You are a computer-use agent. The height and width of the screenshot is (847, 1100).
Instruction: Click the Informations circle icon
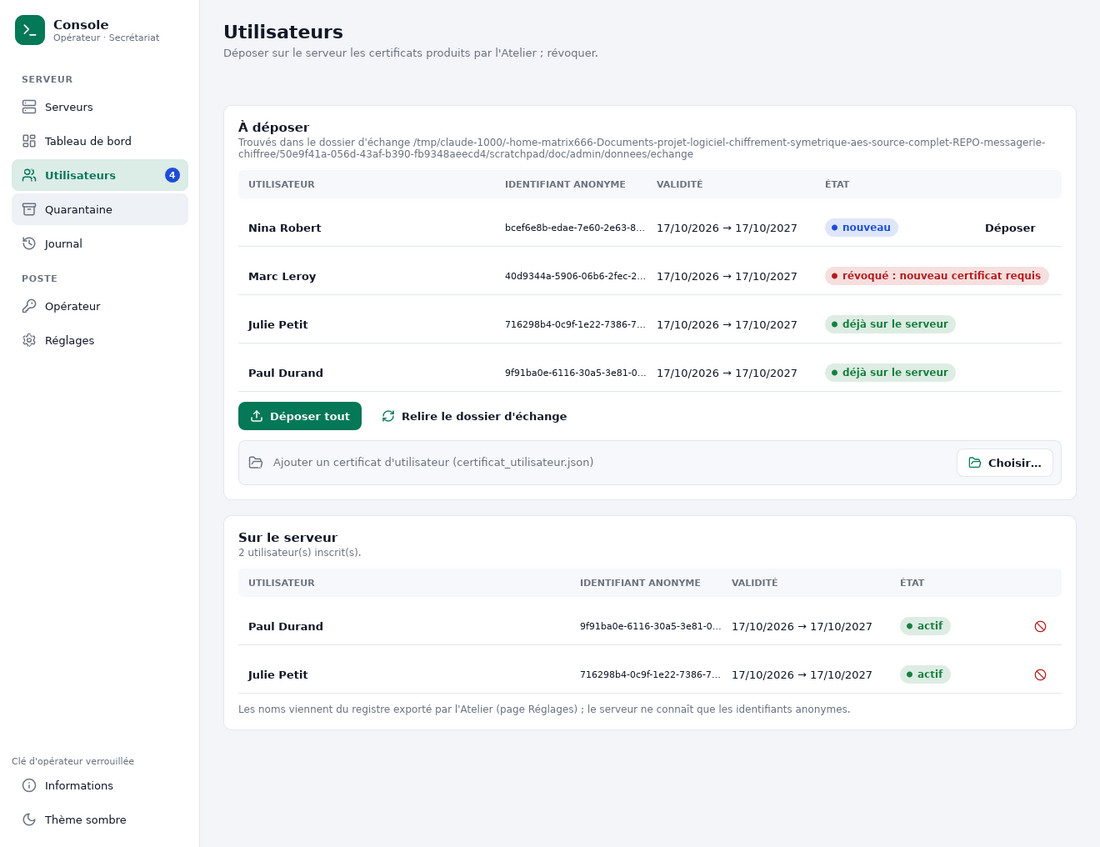pos(29,785)
